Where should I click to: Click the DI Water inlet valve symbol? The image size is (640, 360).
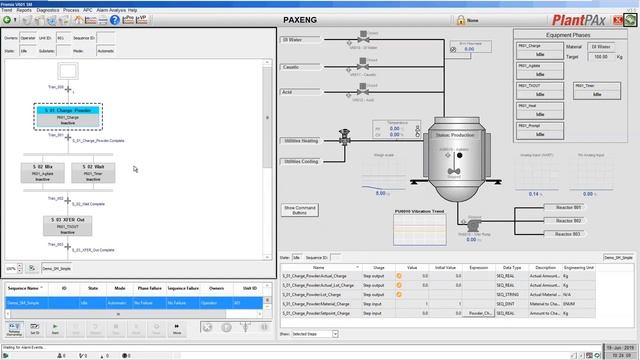(363, 38)
